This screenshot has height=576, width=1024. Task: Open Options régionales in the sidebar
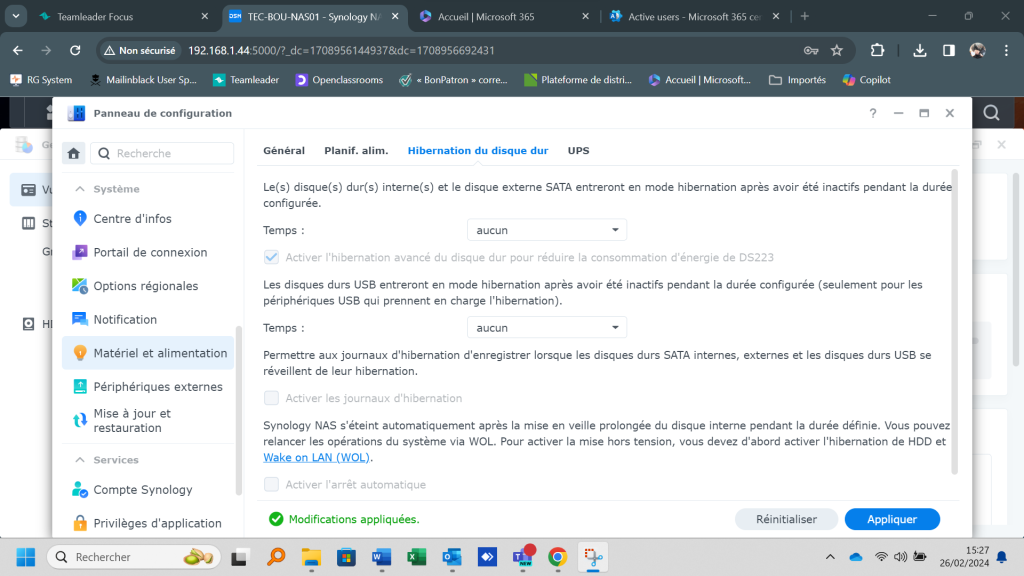[145, 286]
